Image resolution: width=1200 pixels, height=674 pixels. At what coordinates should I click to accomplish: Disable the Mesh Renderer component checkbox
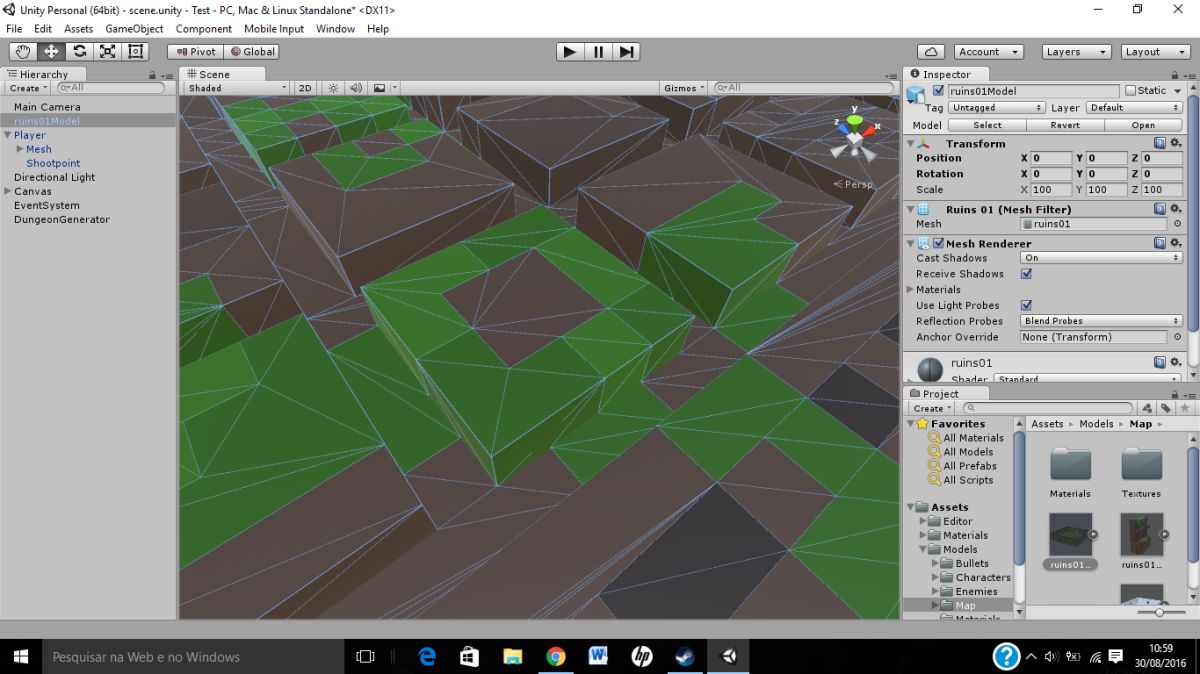pyautogui.click(x=938, y=243)
